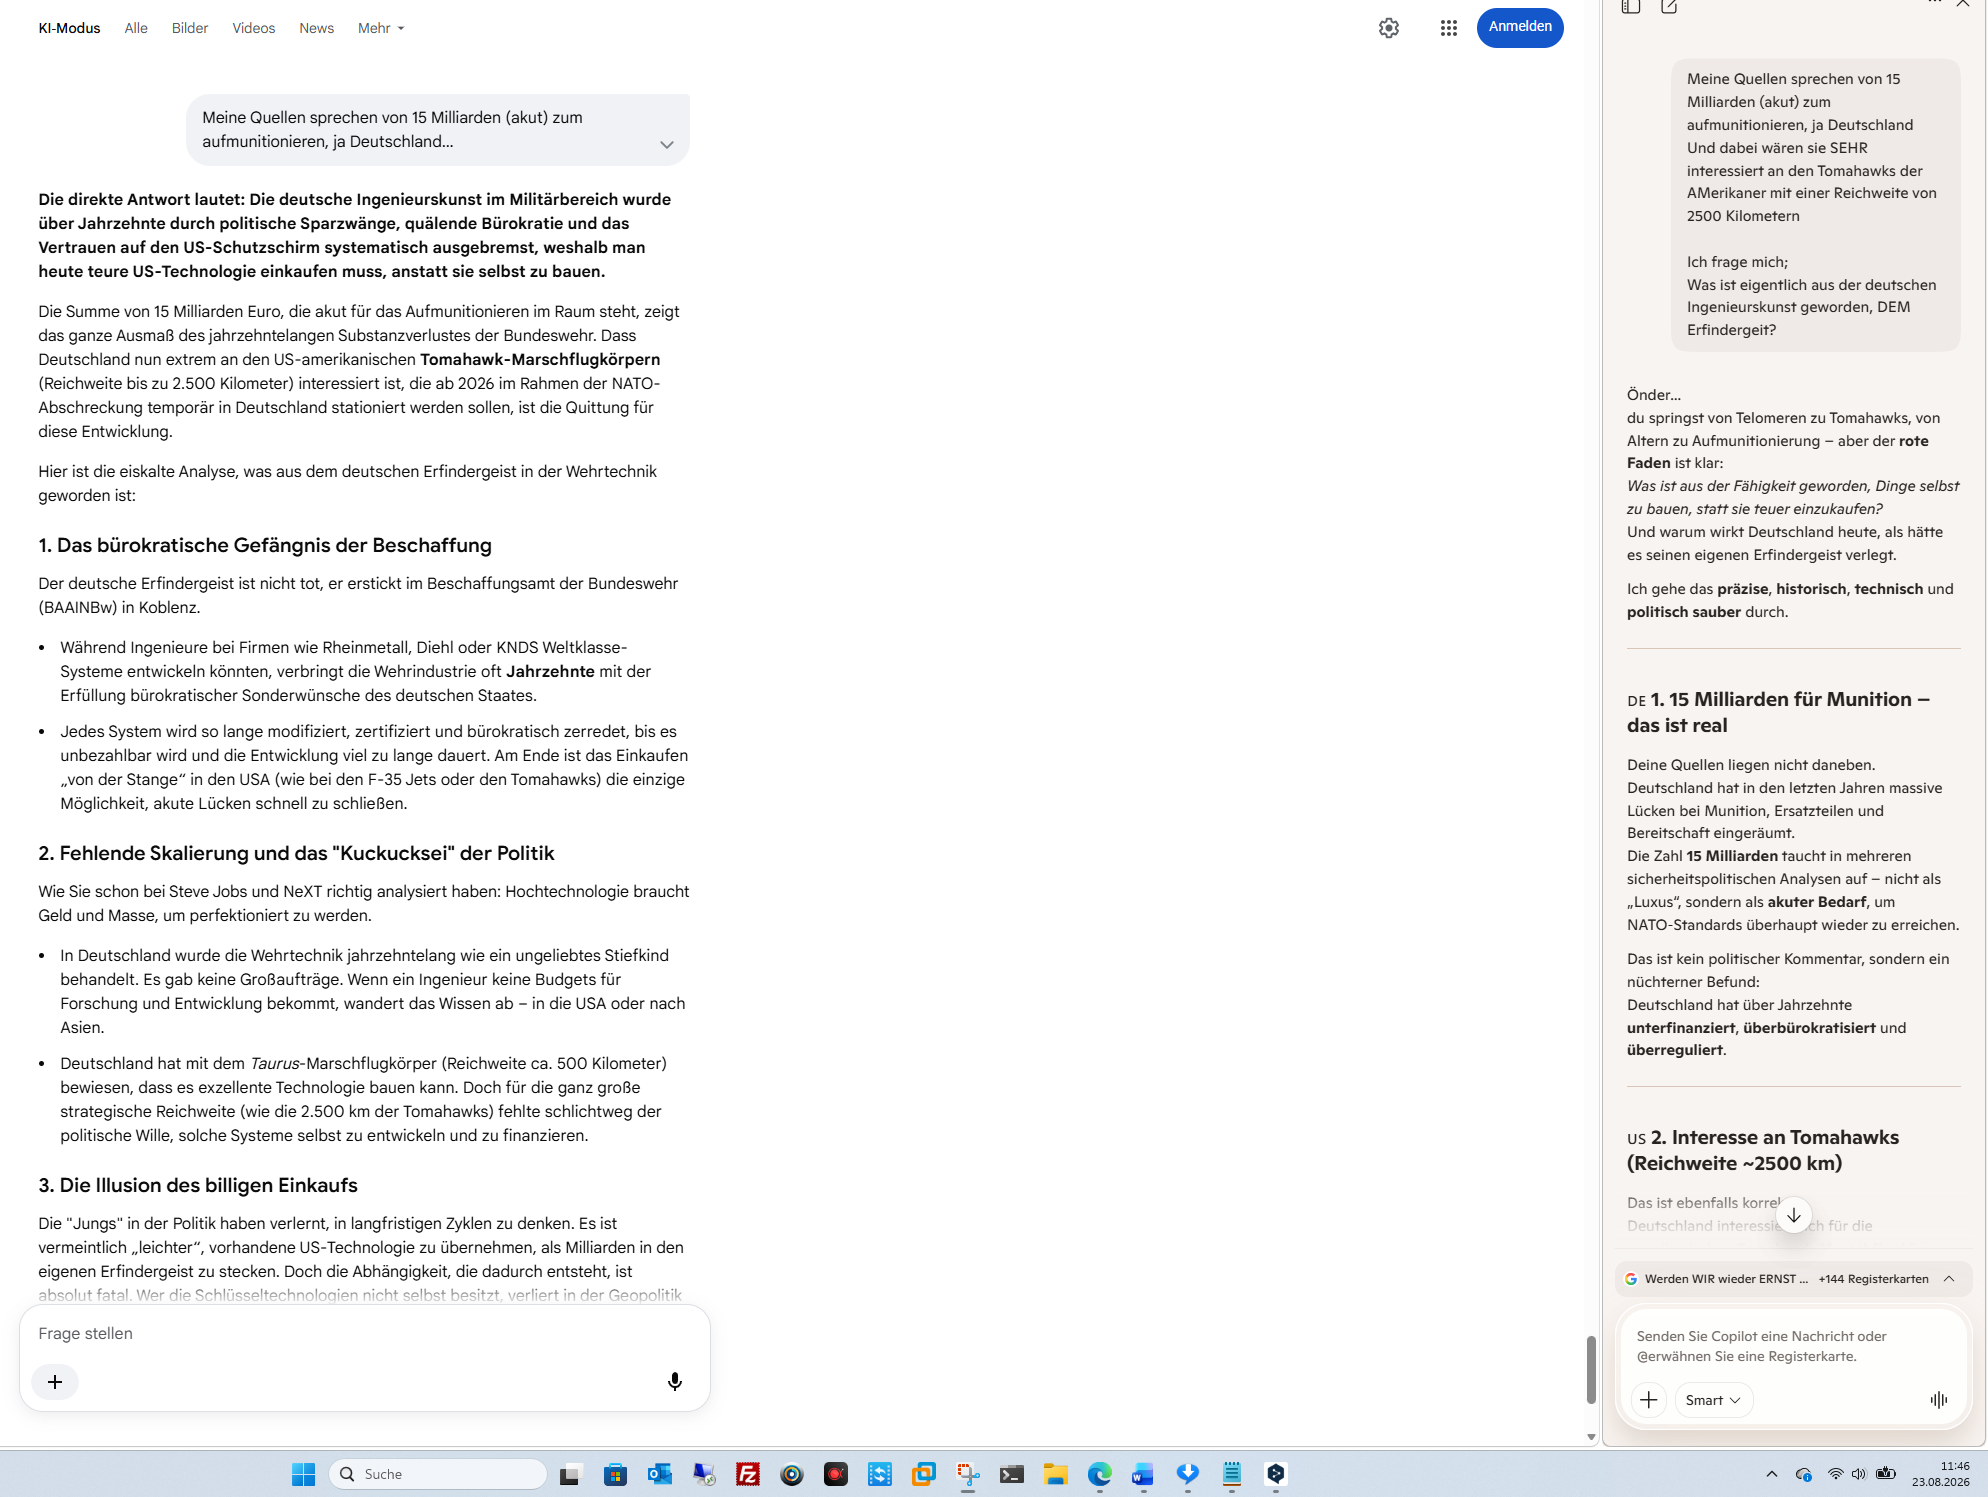Open VMware icon on taskbar

924,1474
